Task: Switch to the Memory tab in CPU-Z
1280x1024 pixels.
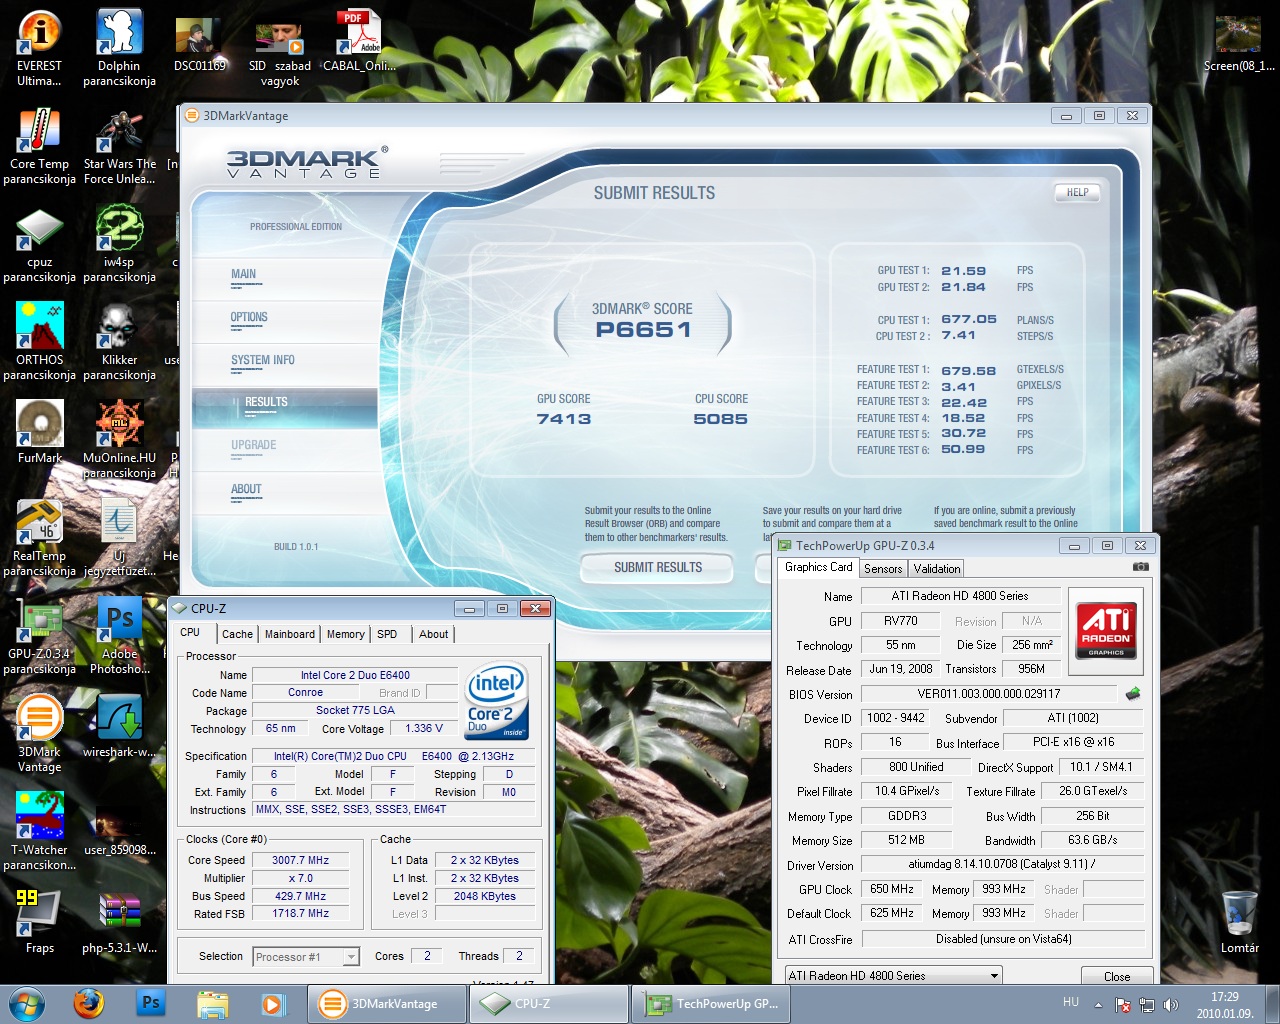Action: tap(346, 634)
